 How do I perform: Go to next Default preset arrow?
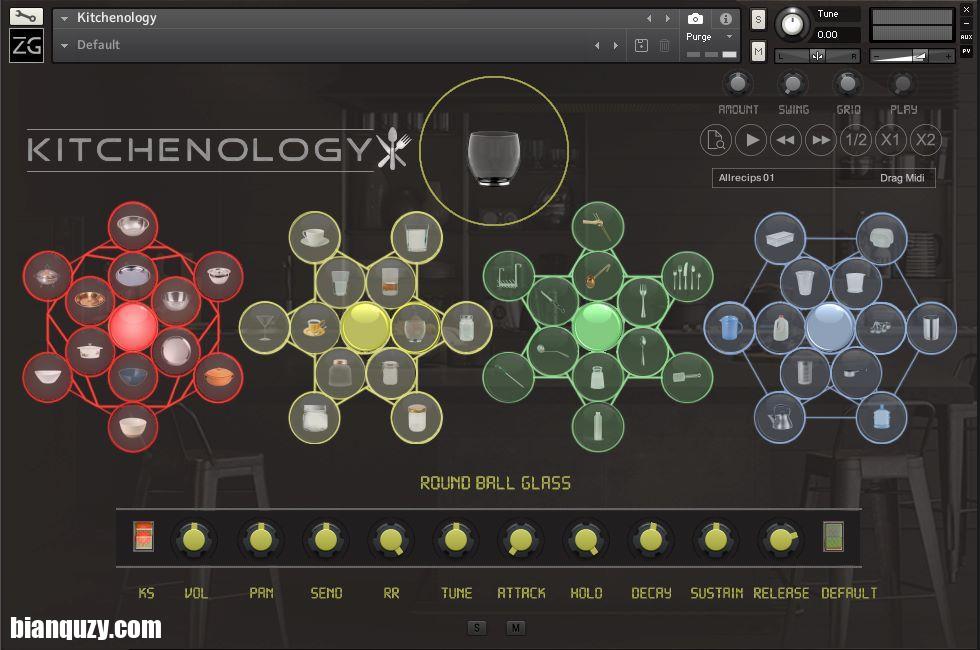(616, 46)
